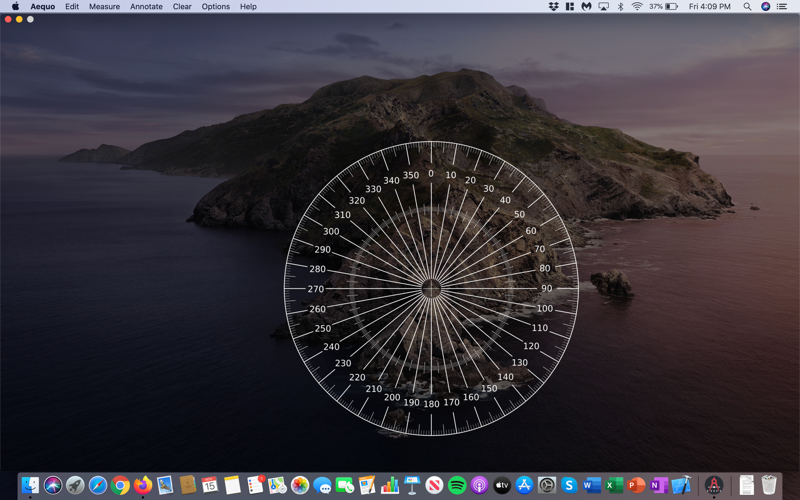This screenshot has height=500, width=800.
Task: Open the Wi-Fi status menu
Action: click(637, 6)
